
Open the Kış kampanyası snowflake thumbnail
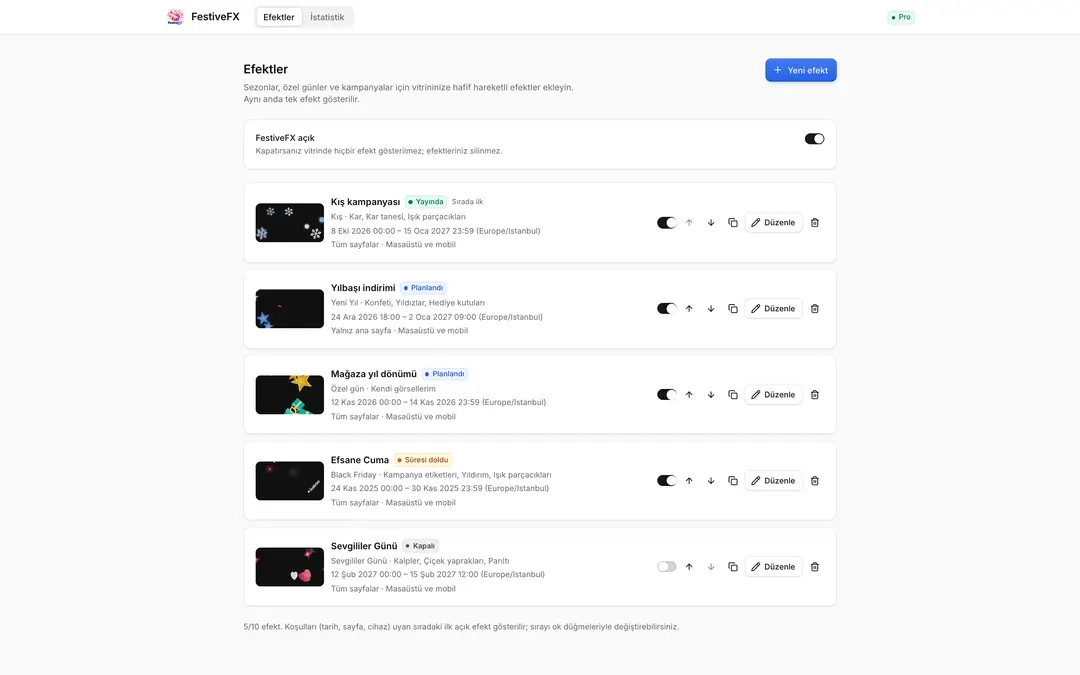tap(289, 222)
